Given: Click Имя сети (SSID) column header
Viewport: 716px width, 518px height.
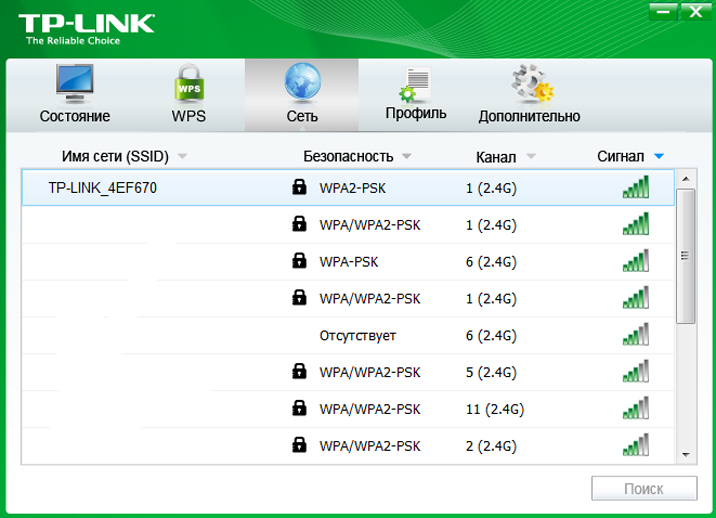Looking at the screenshot, I should tap(116, 157).
